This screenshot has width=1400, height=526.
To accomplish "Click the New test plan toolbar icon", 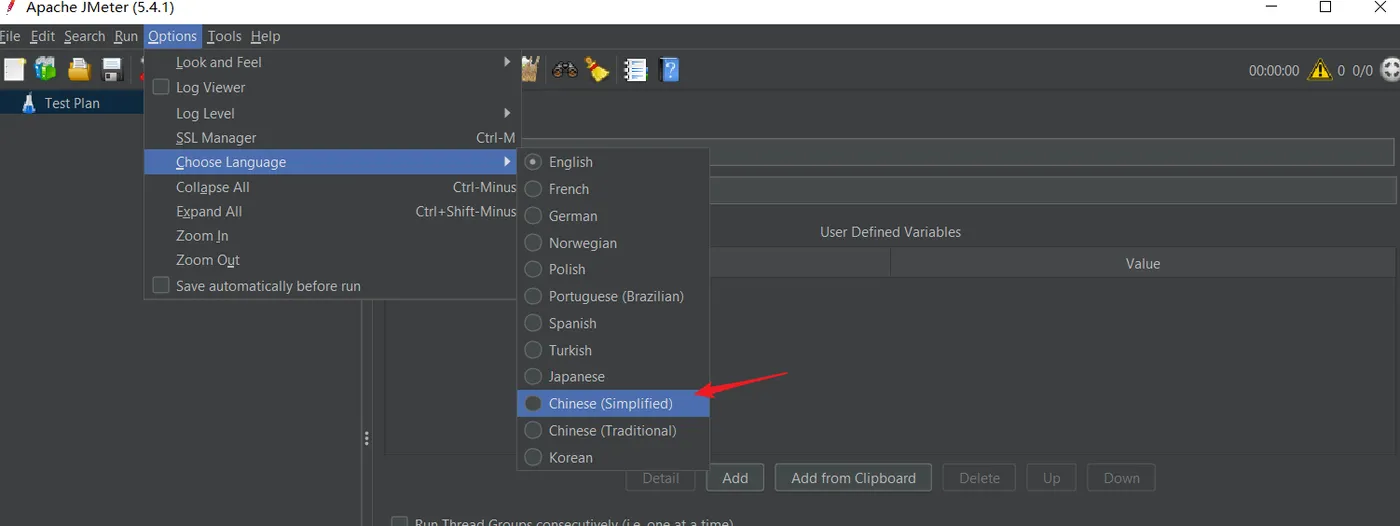I will click(14, 69).
